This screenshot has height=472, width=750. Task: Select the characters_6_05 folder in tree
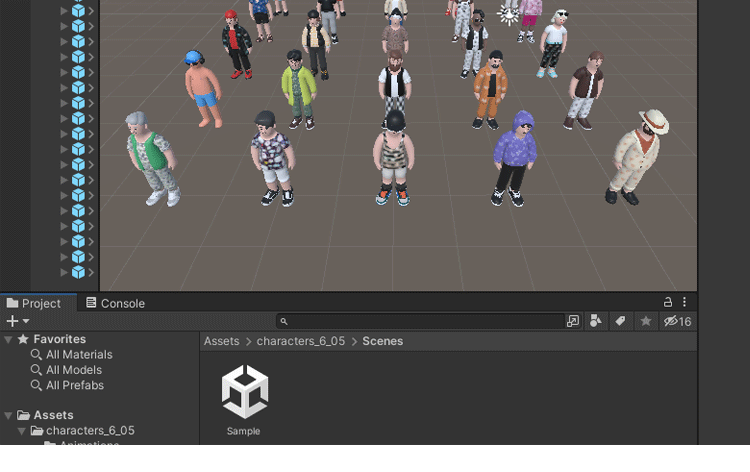83,430
